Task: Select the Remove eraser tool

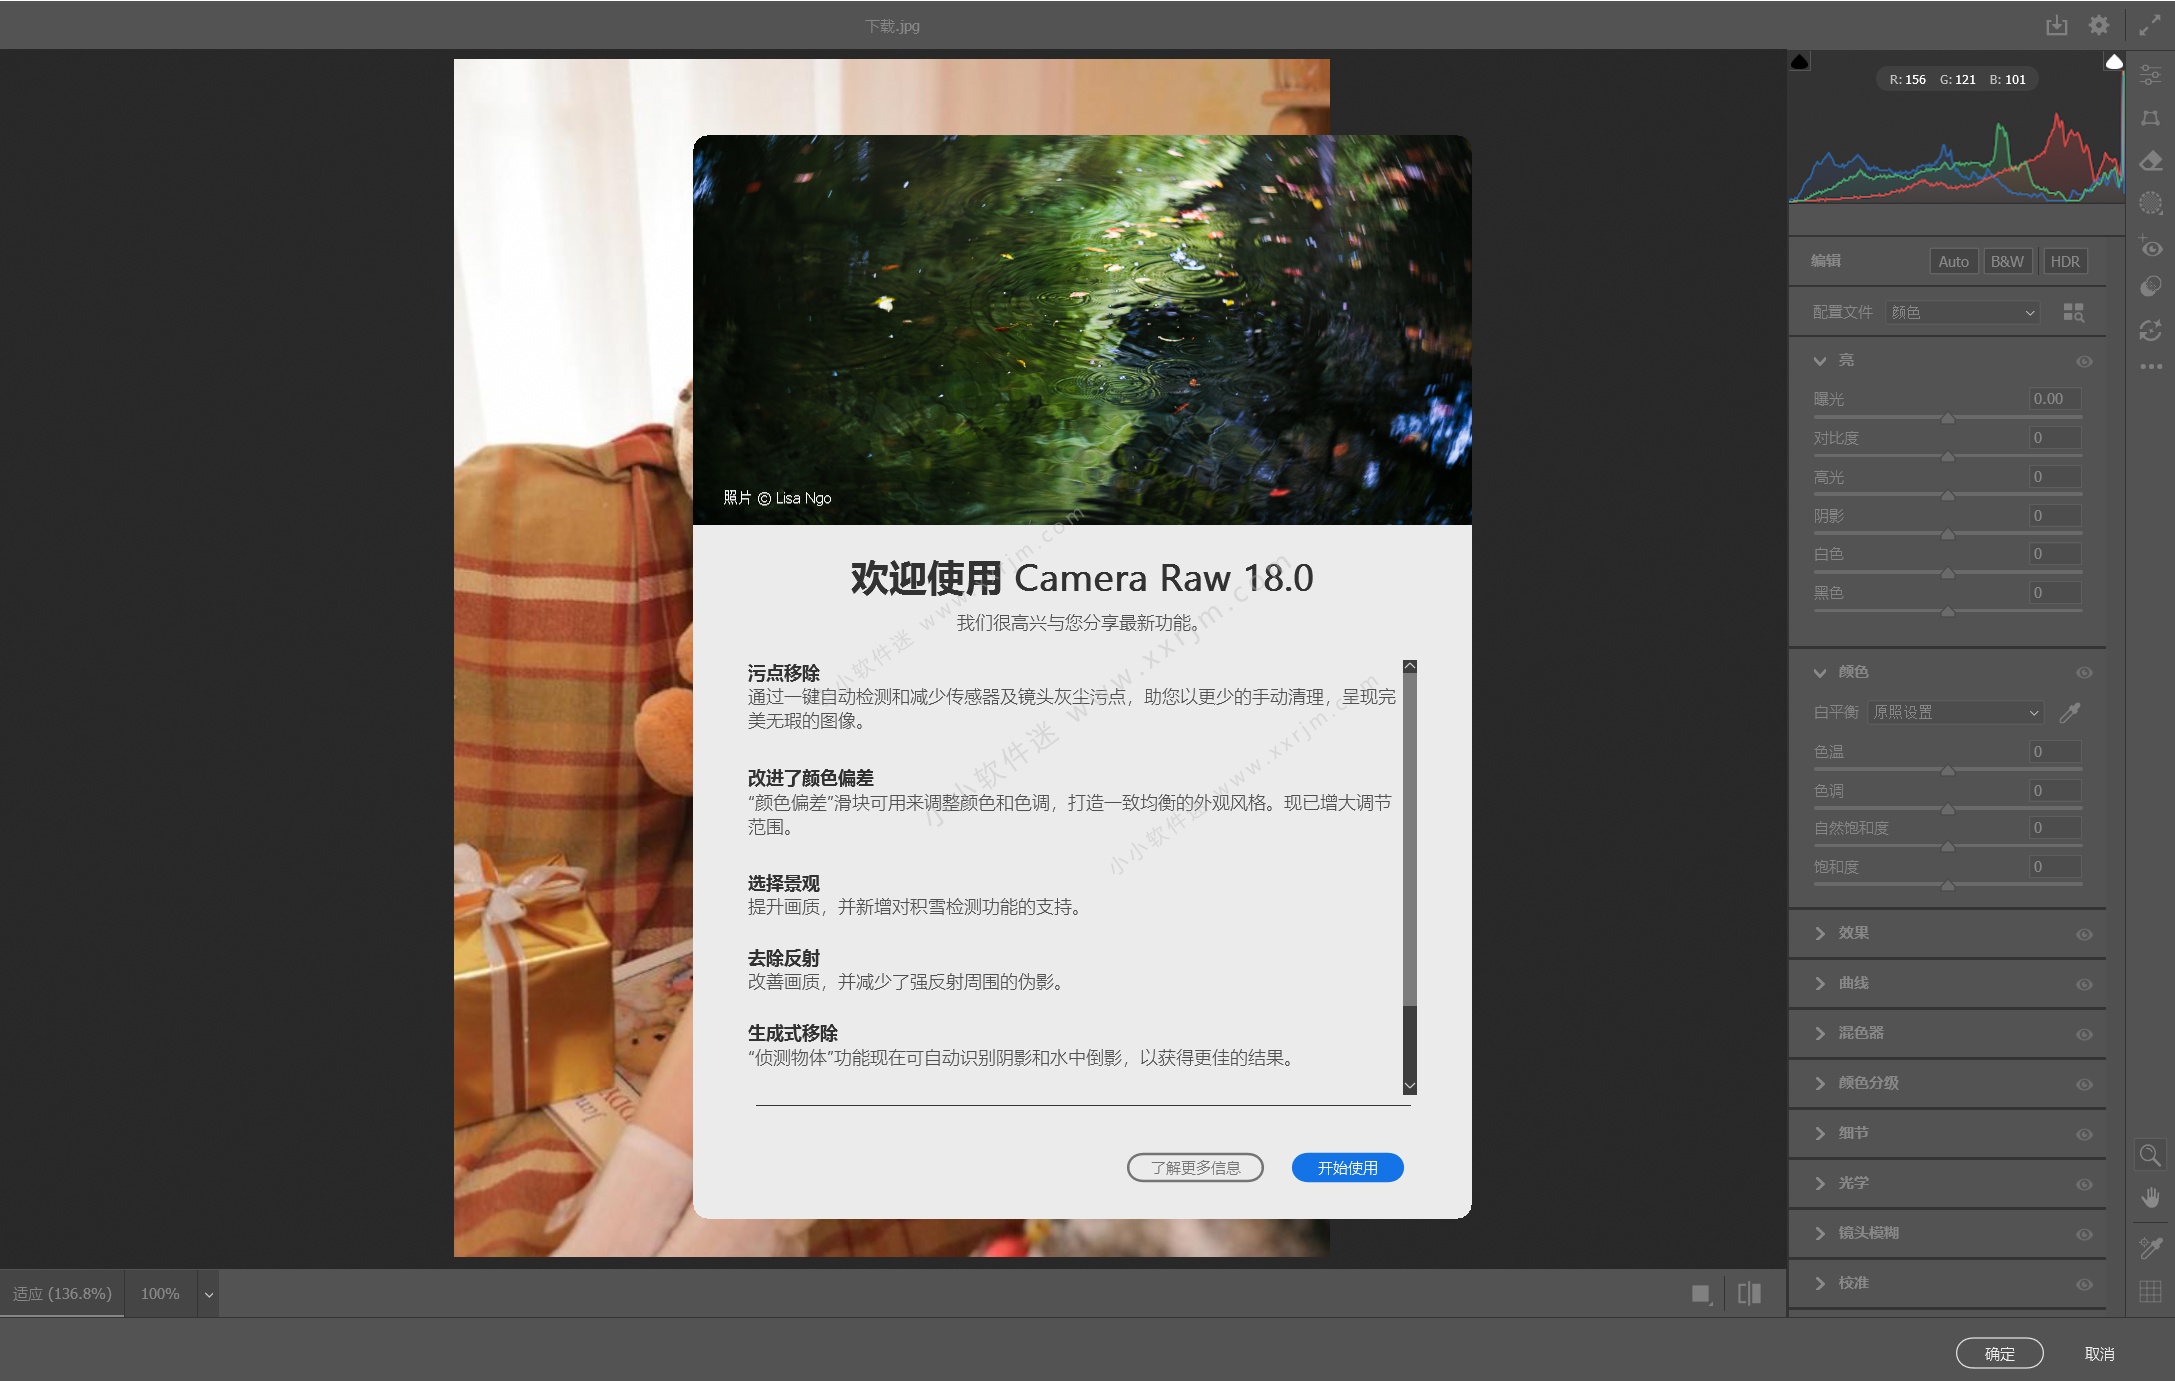Action: point(2150,161)
